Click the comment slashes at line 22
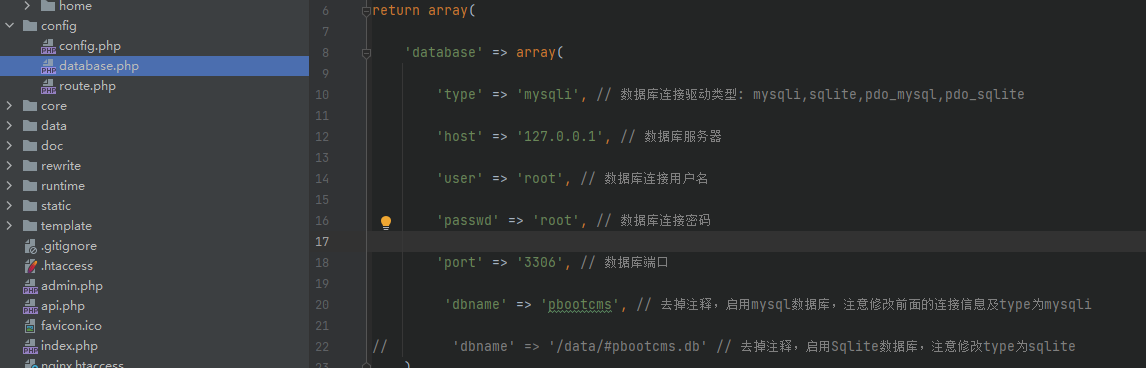 pyautogui.click(x=379, y=346)
